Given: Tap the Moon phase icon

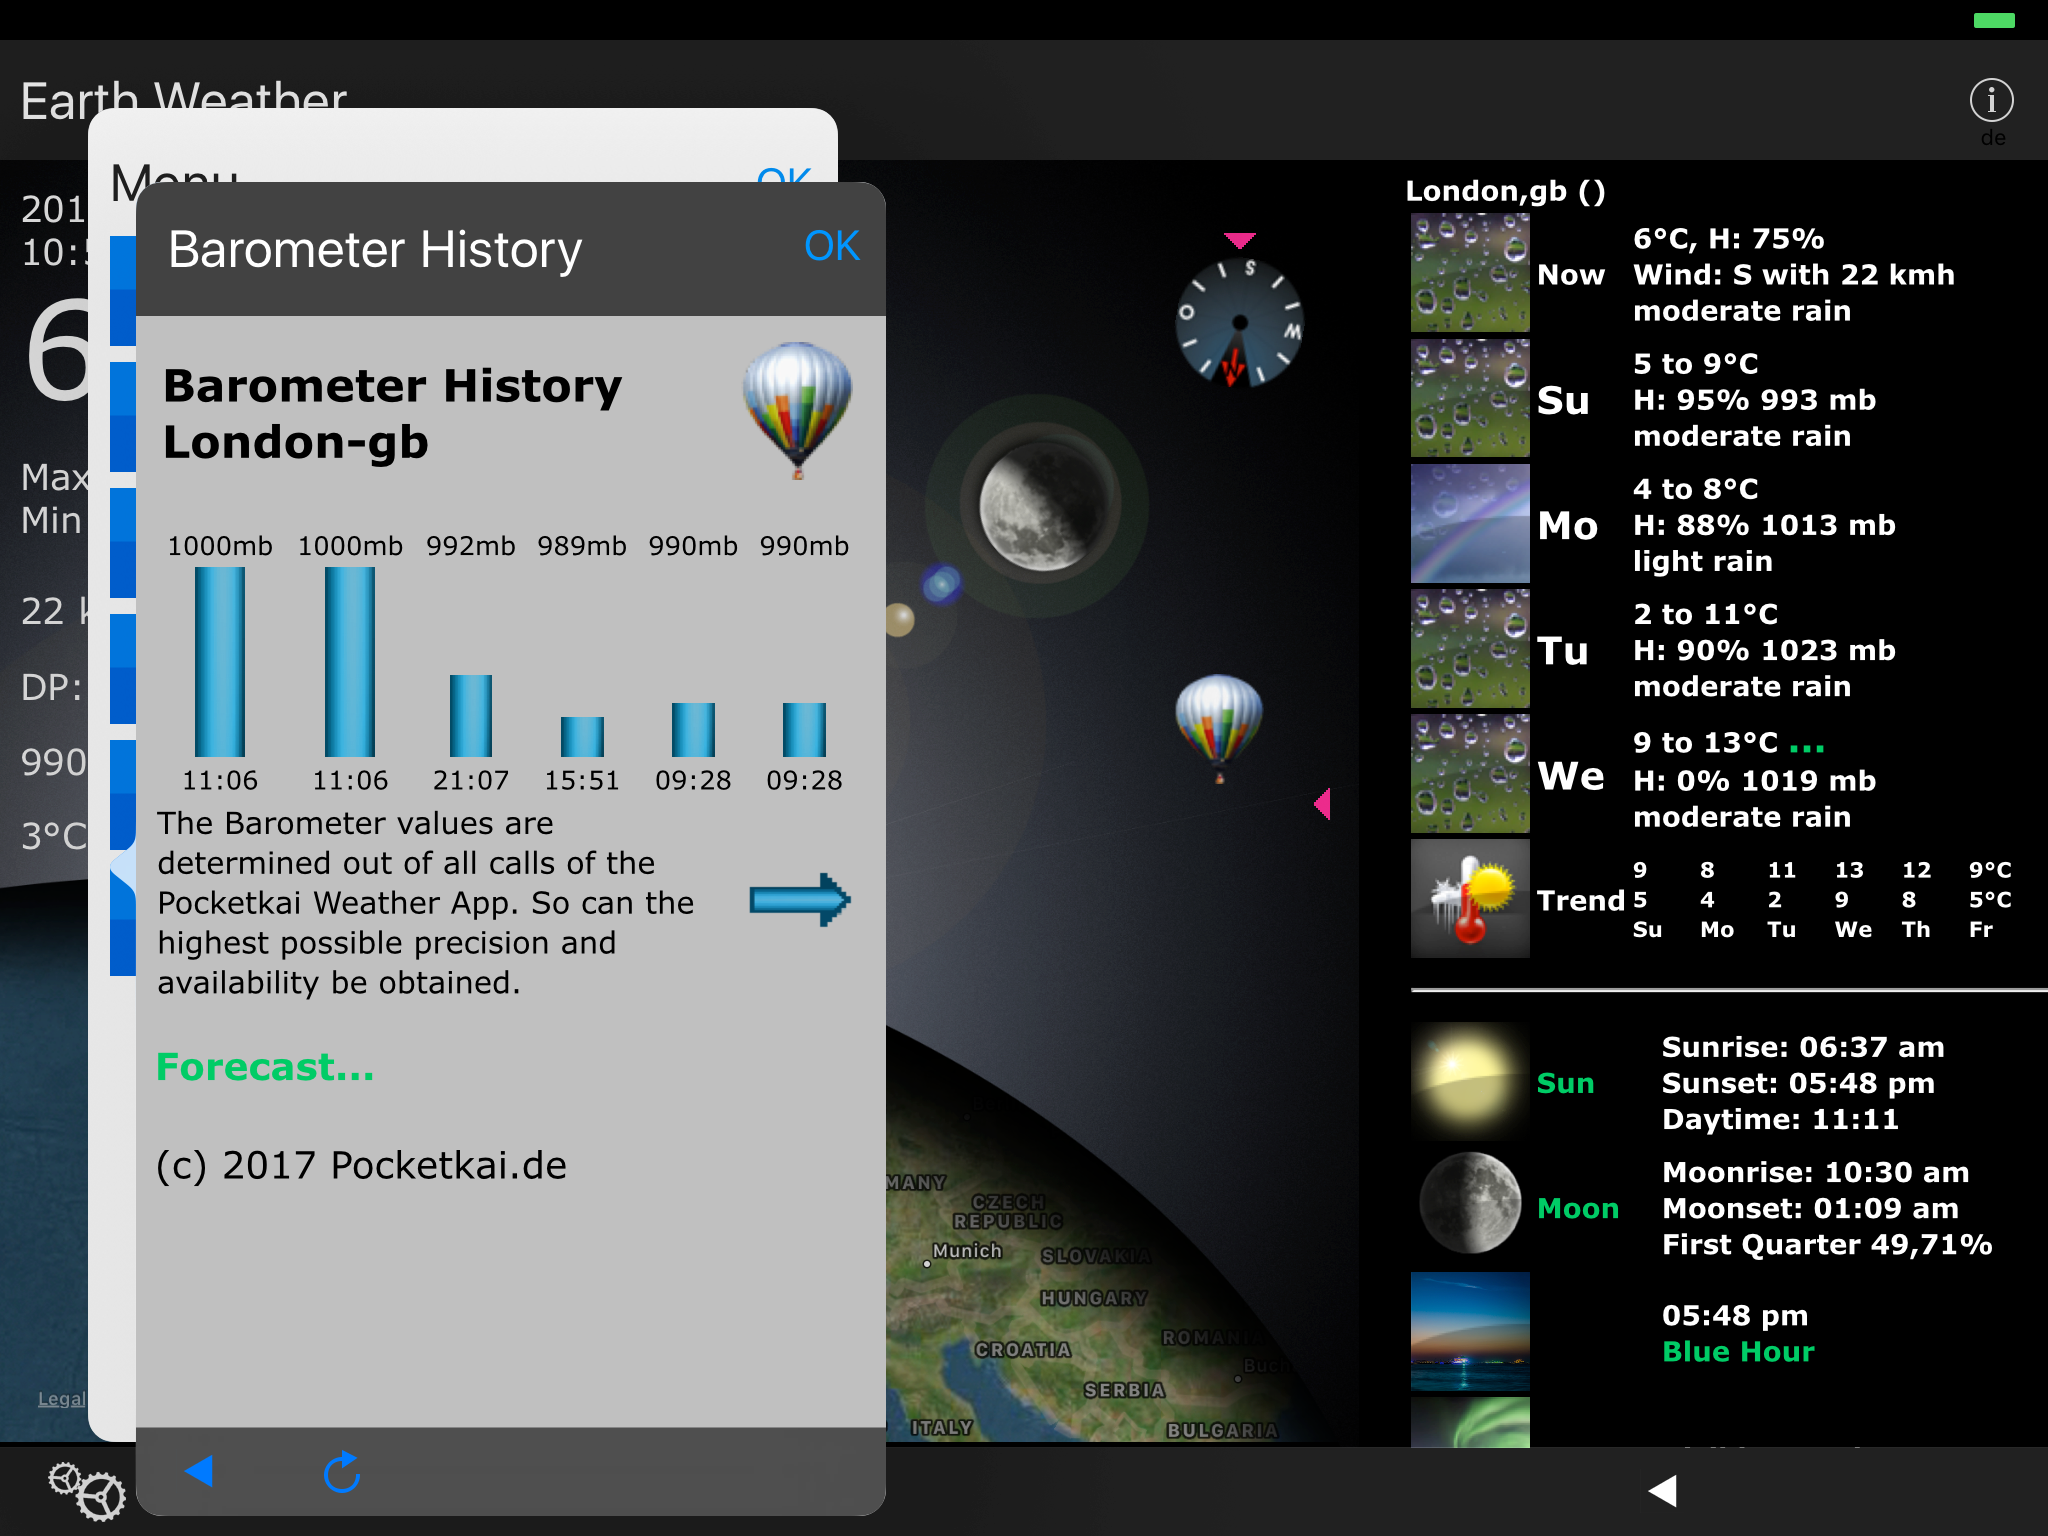Looking at the screenshot, I should [1470, 1203].
